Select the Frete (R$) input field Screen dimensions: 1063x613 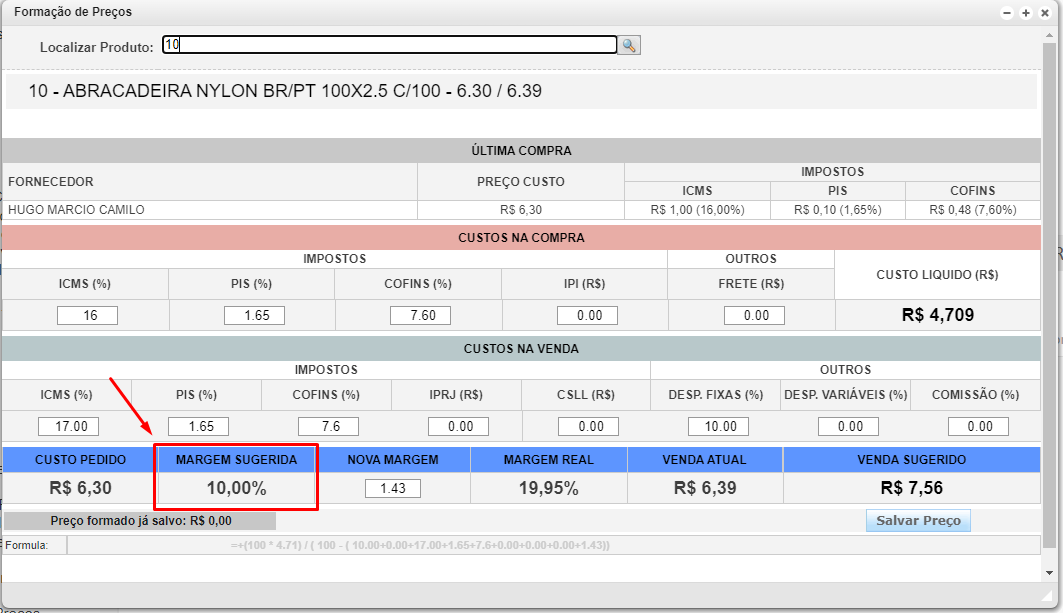point(753,315)
